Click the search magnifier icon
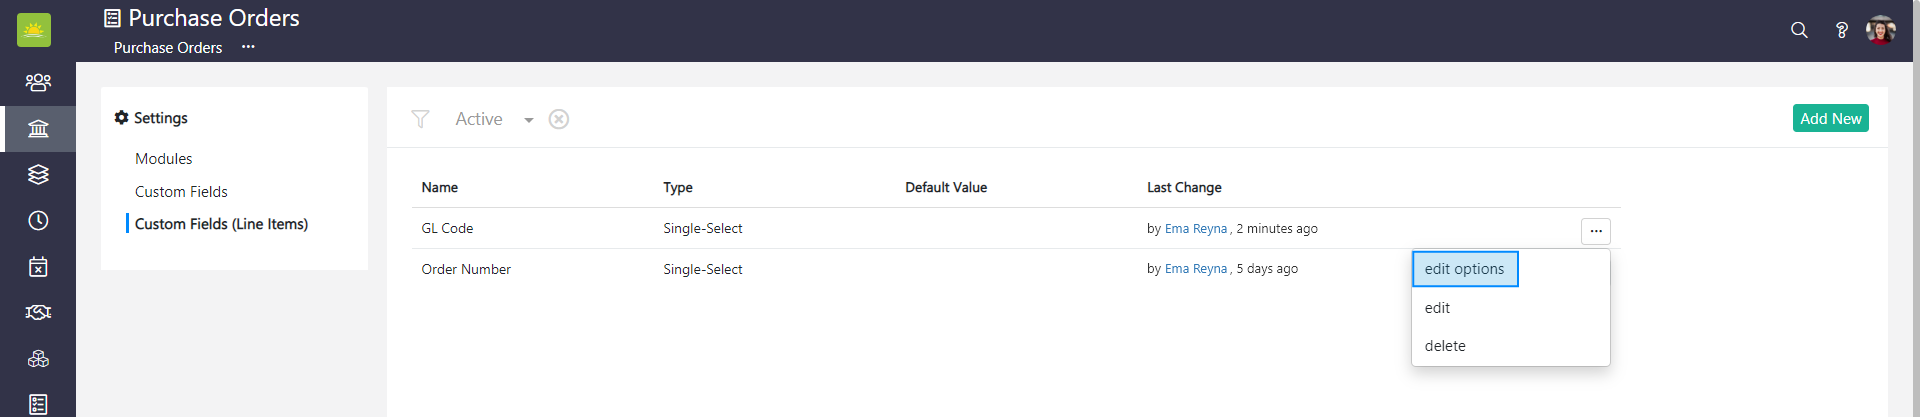The height and width of the screenshot is (417, 1920). [1799, 30]
